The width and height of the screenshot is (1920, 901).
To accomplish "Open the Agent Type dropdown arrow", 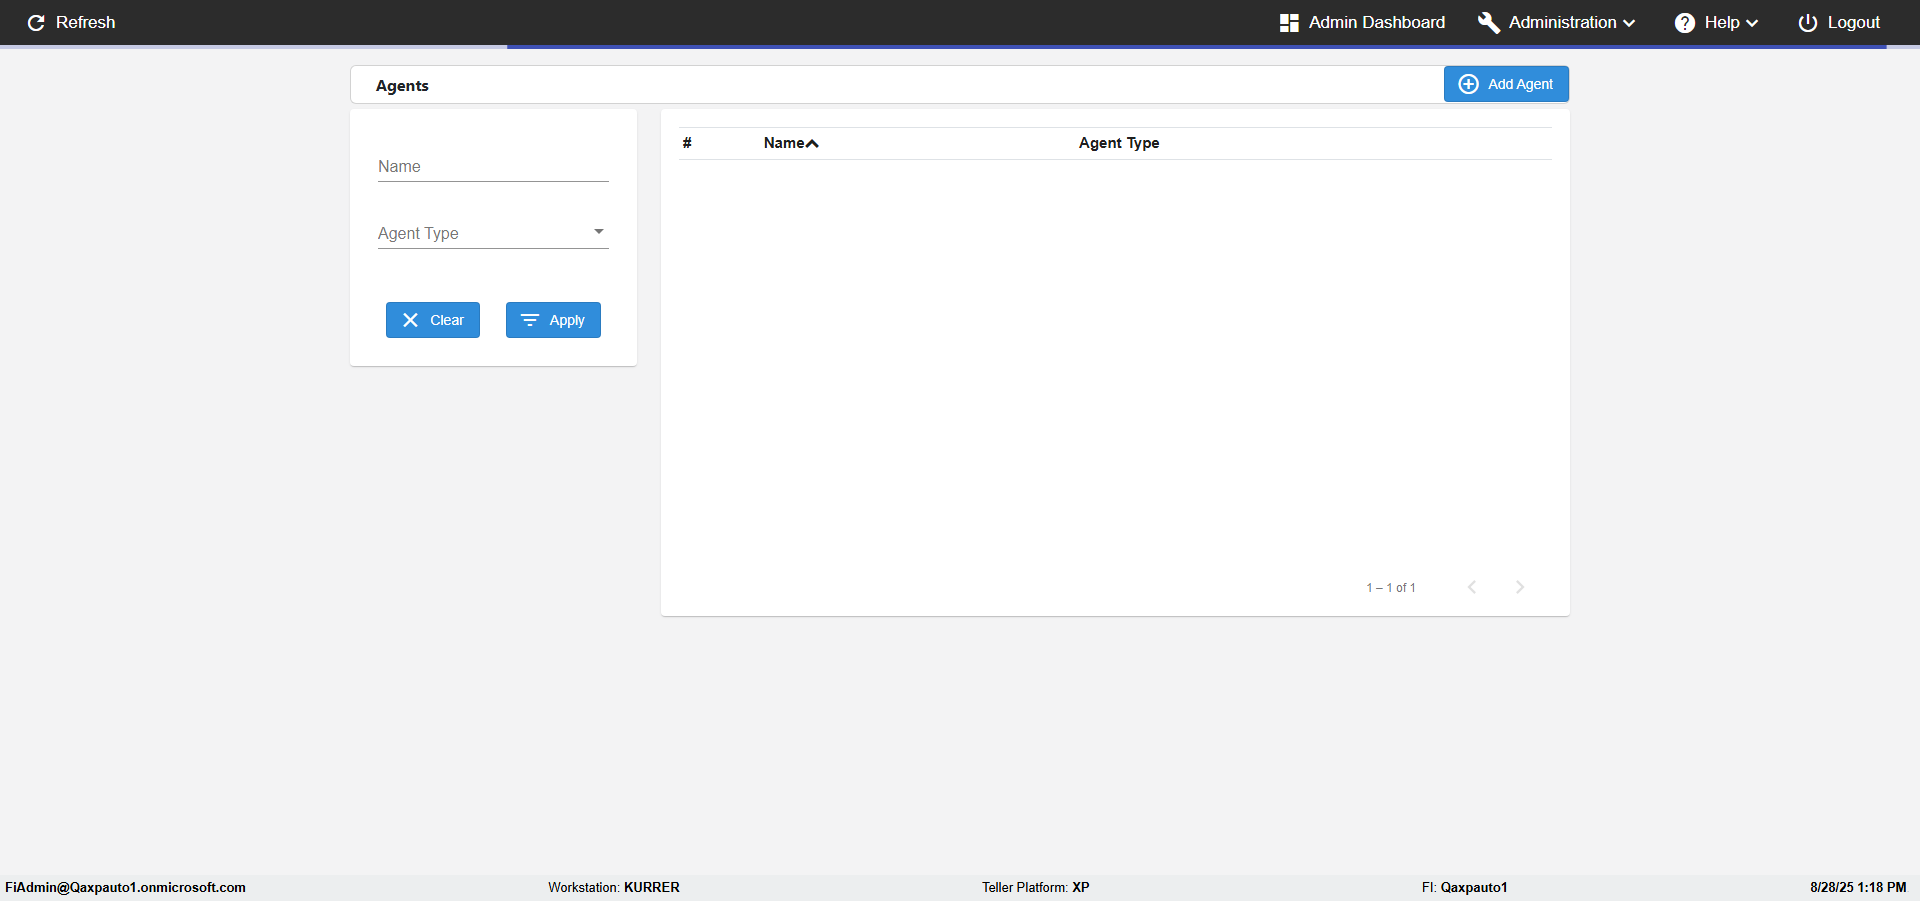I will pos(599,232).
